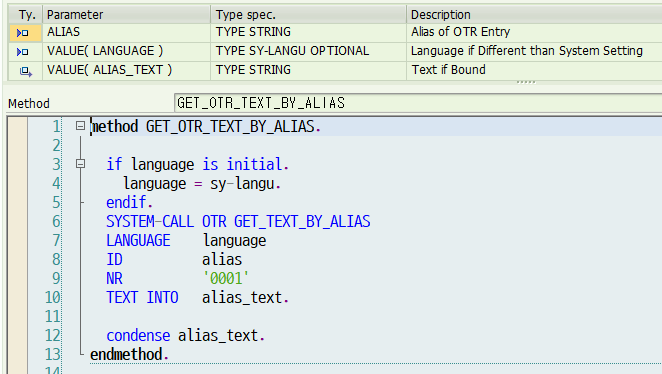The height and width of the screenshot is (374, 662).
Task: Click the importing icon for VALUE( LANGUAGE )
Action: click(x=23, y=51)
